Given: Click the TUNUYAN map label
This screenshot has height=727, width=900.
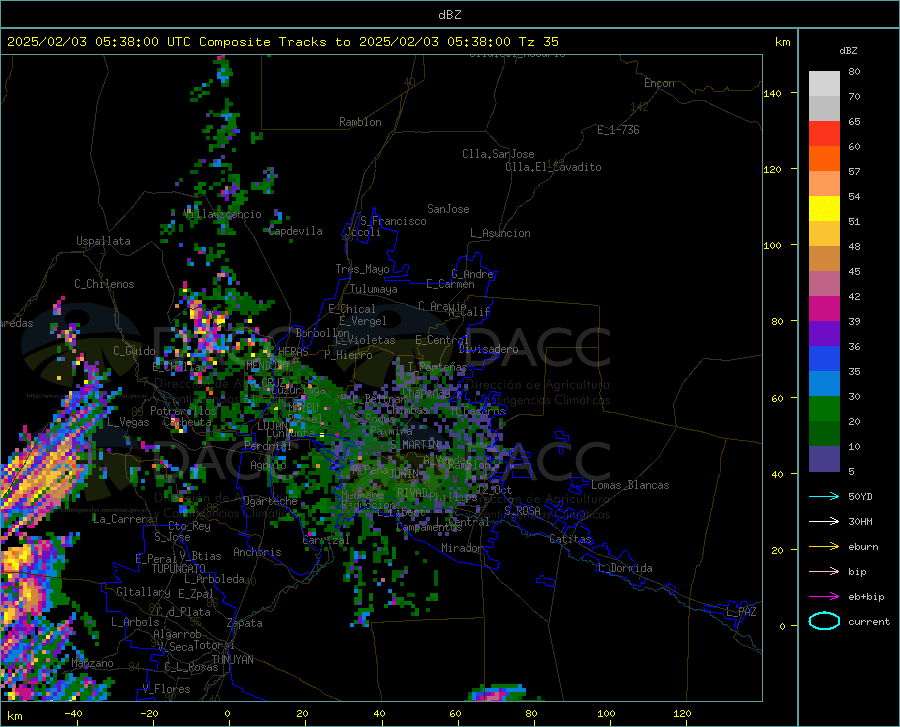Looking at the screenshot, I should click(232, 659).
